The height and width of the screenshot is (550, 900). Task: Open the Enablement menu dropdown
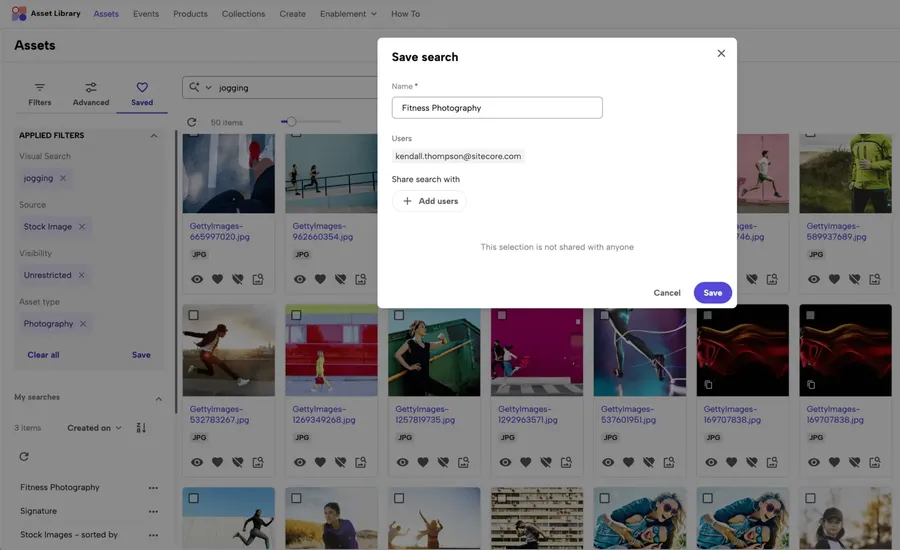click(x=348, y=14)
